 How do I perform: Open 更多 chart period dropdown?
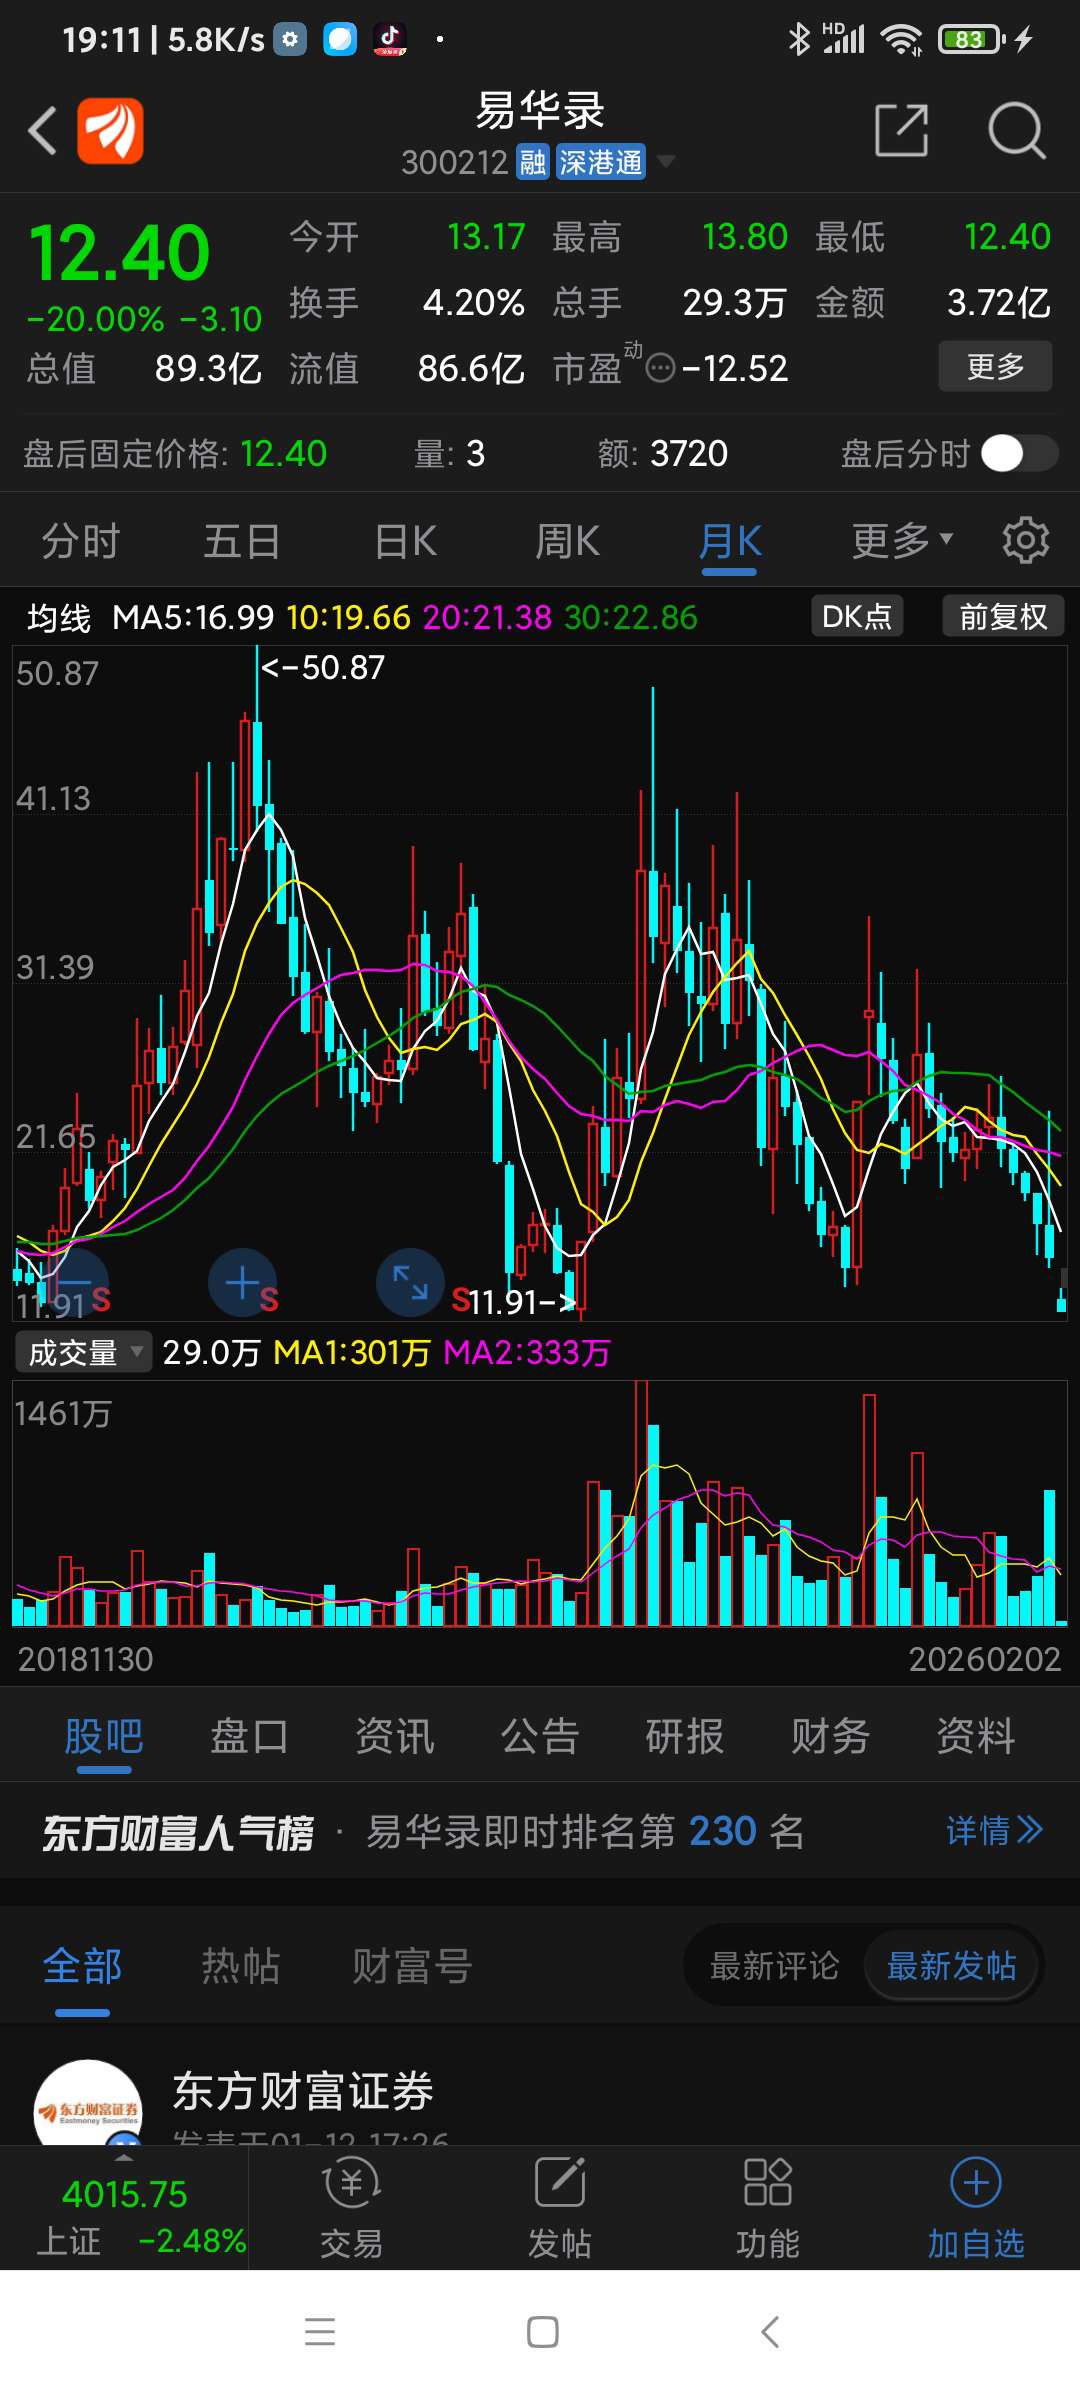click(902, 541)
